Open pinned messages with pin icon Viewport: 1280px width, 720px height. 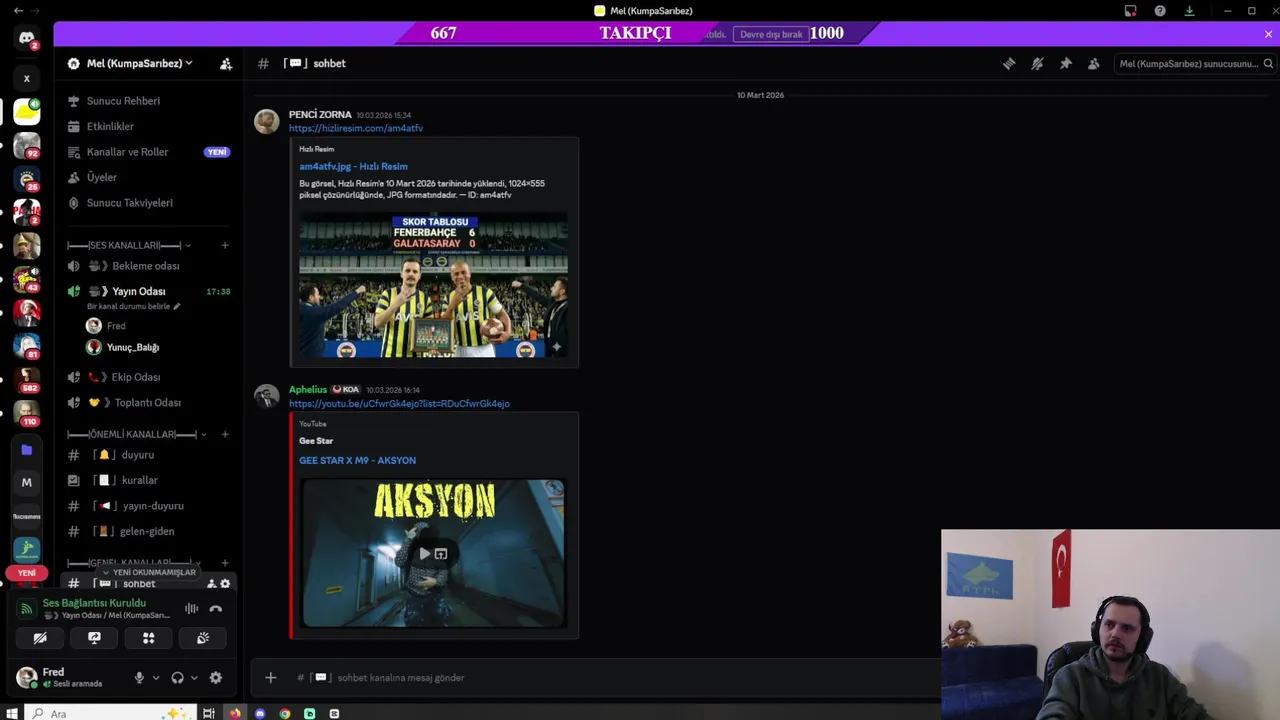(1065, 63)
